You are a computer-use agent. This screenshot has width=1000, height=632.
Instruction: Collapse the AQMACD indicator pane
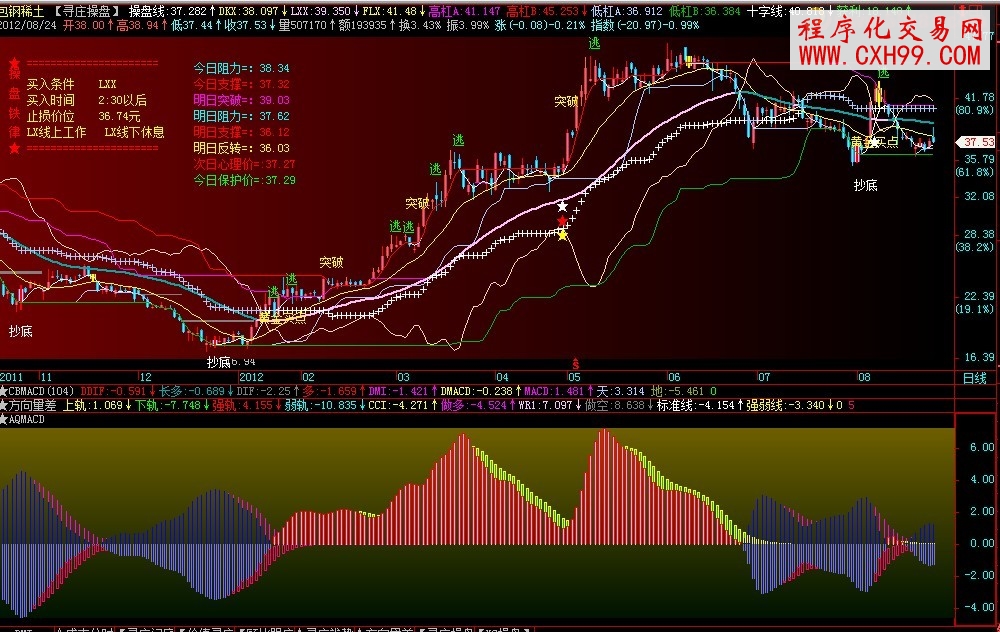(x=6, y=421)
